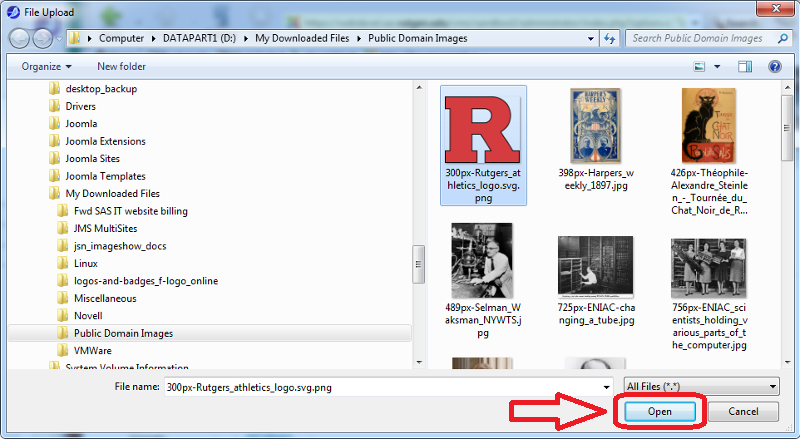Click the folder tree scrollbar thumb
Screen dimensions: 800x439
pos(418,264)
